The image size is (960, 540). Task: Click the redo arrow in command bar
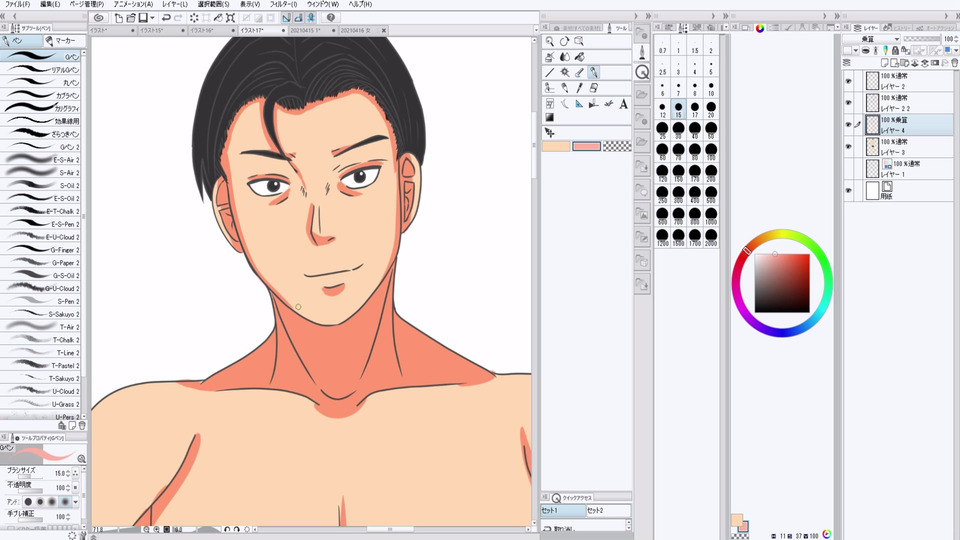pos(178,18)
